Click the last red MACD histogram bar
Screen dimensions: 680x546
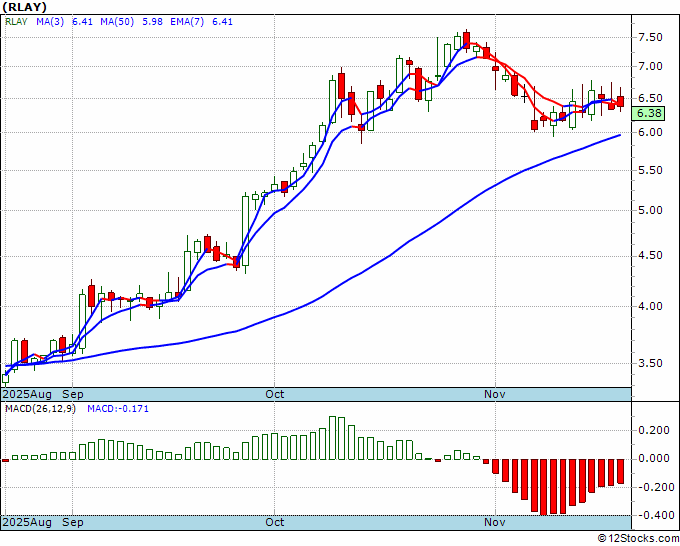pyautogui.click(x=621, y=471)
